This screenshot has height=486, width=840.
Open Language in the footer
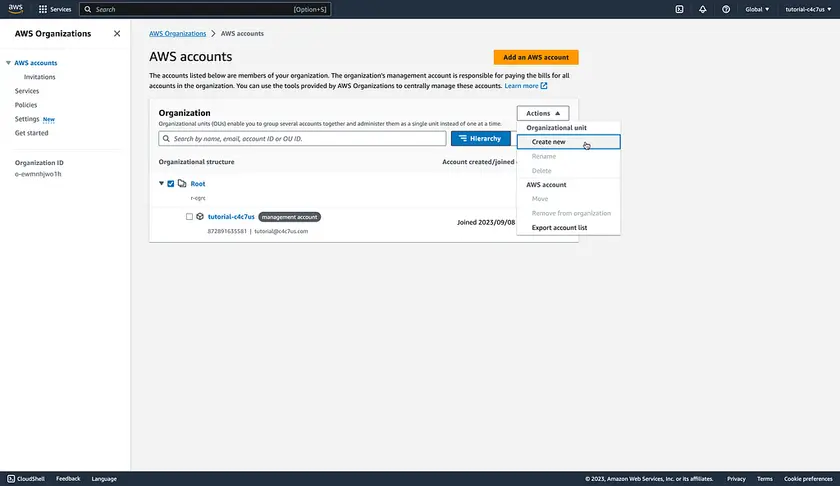[104, 478]
